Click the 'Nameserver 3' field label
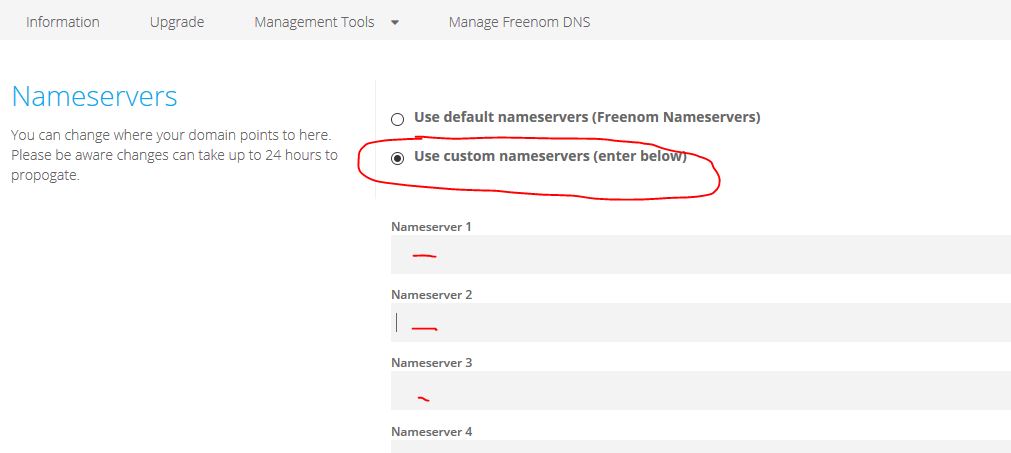 tap(431, 363)
